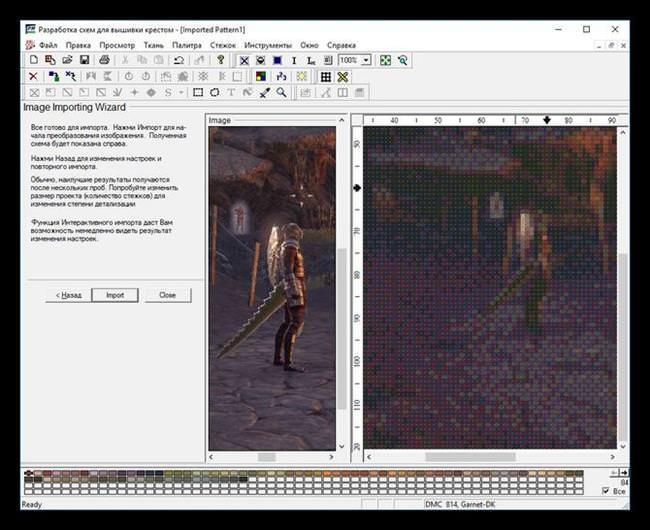The image size is (650, 530).
Task: Click the 'Ready' status bar text
Action: (32, 504)
